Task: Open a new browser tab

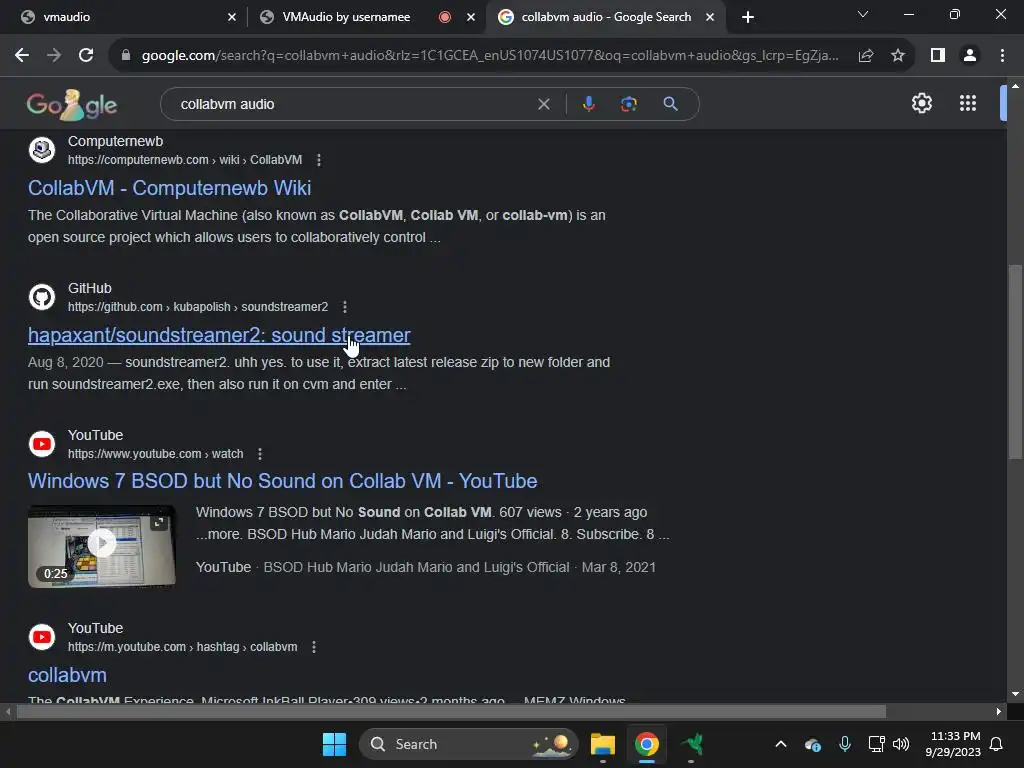Action: pyautogui.click(x=748, y=17)
